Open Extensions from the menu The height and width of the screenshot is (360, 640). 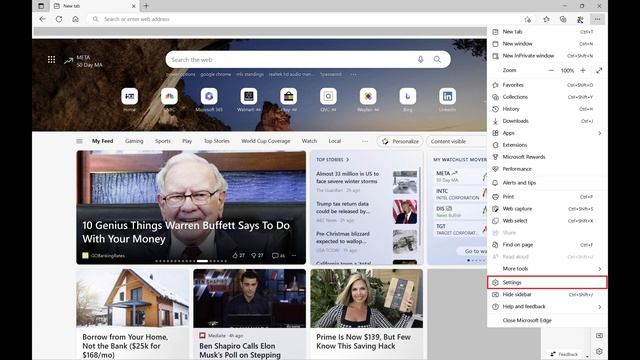coord(547,145)
